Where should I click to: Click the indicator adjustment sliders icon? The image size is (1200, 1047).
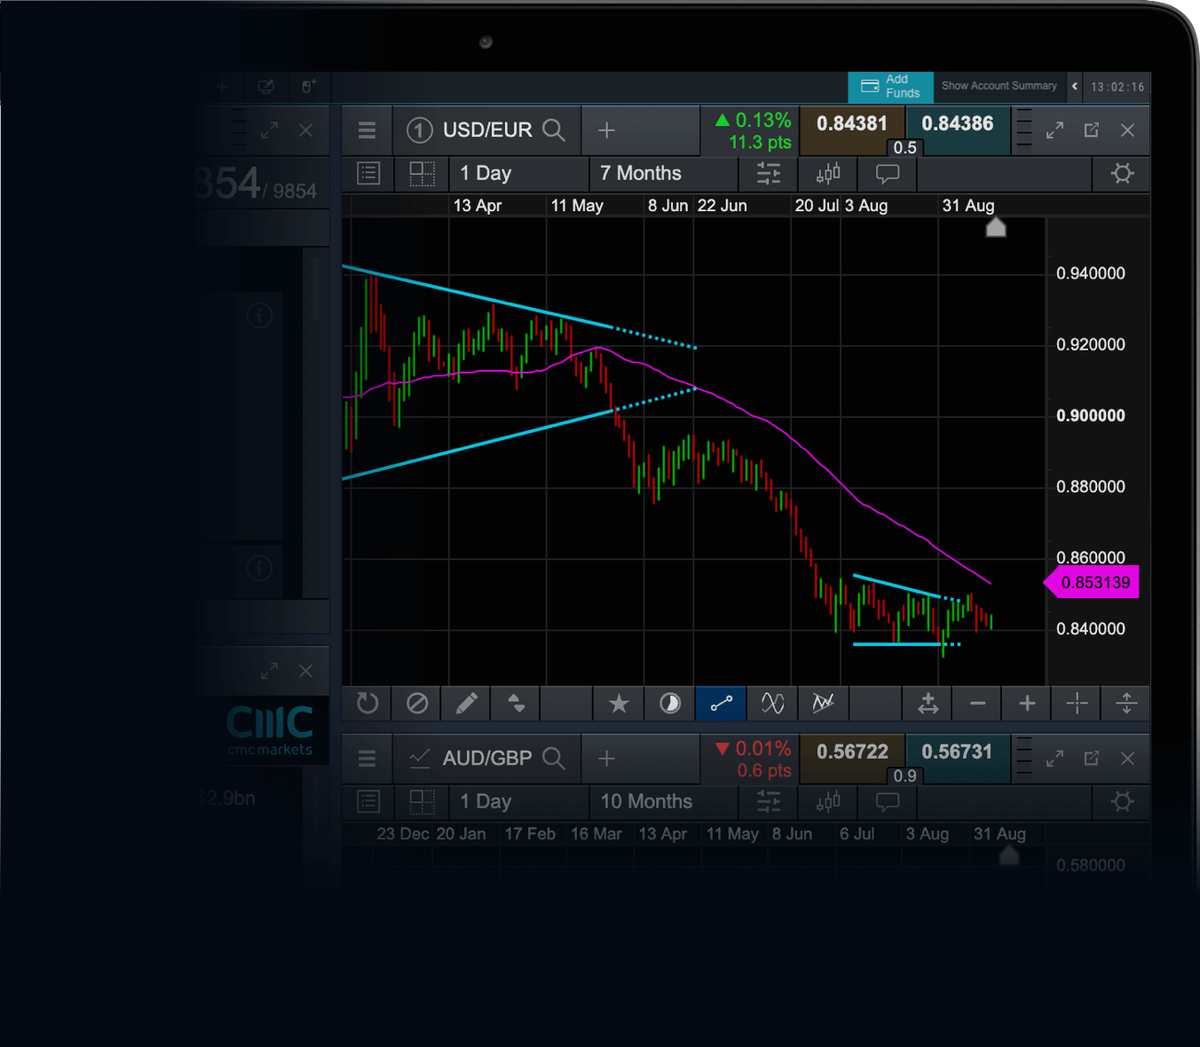pos(768,173)
